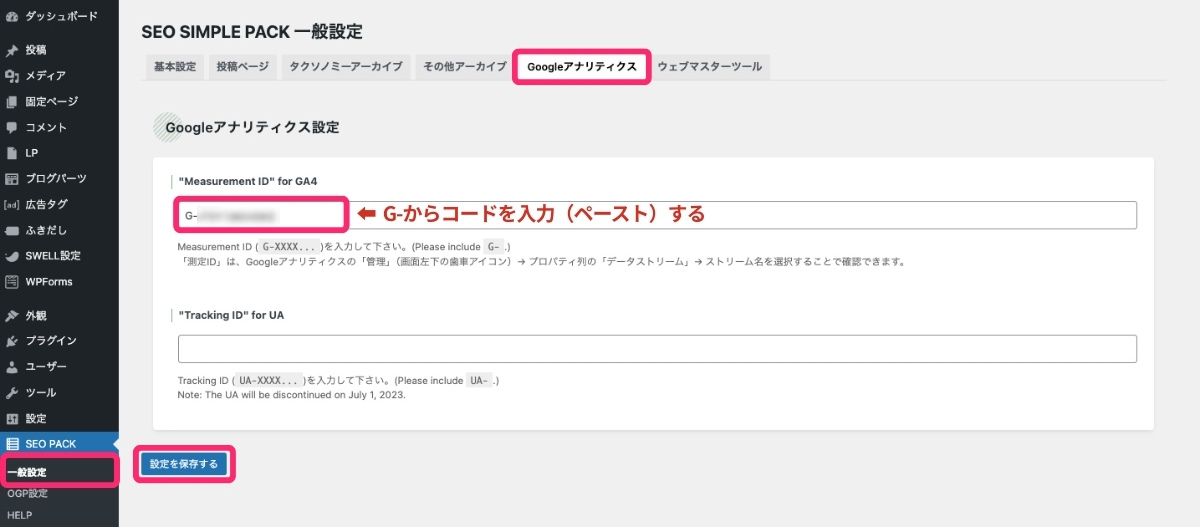Click the SEO PACK list icon
1200x527 pixels.
pos(12,444)
